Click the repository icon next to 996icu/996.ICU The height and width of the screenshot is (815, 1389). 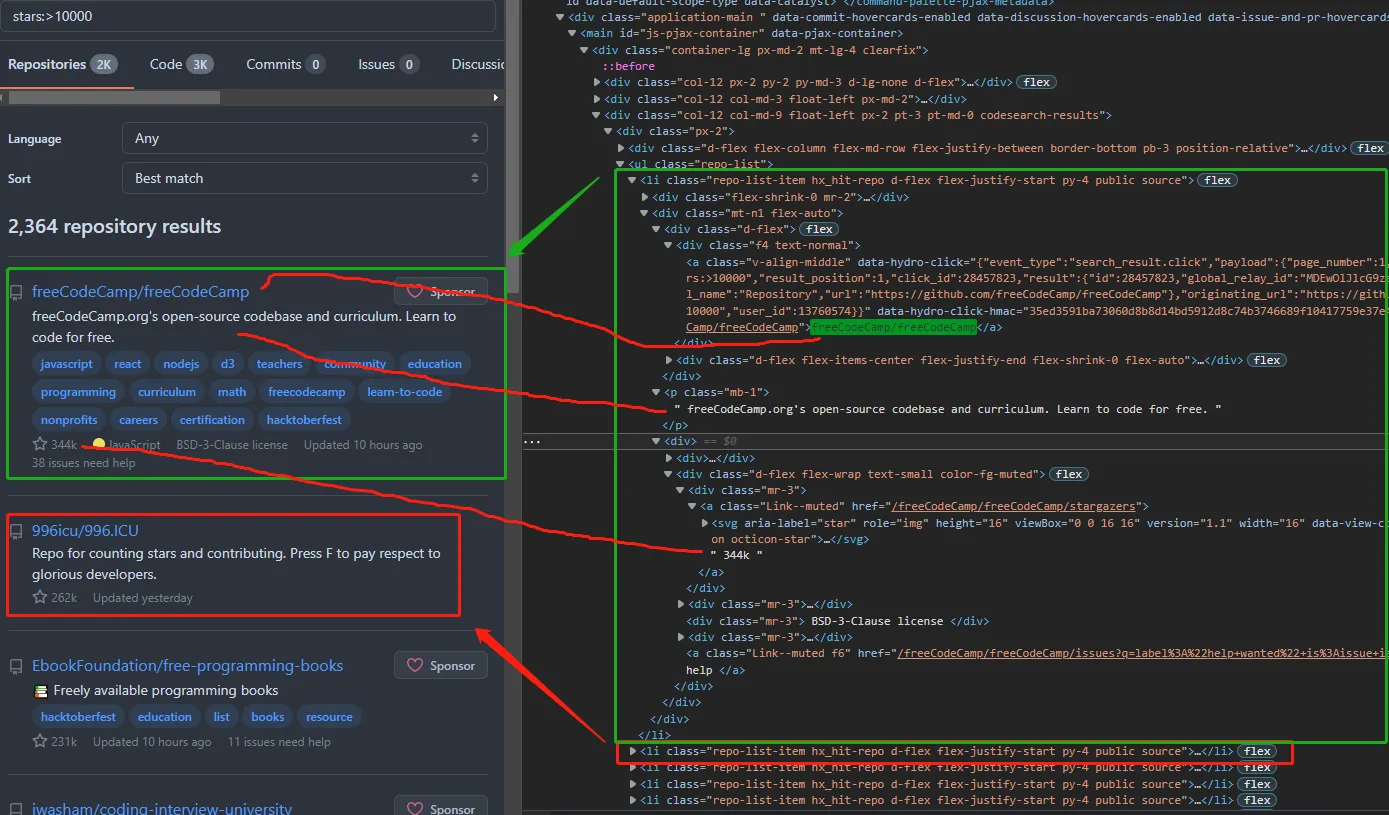tap(16, 531)
